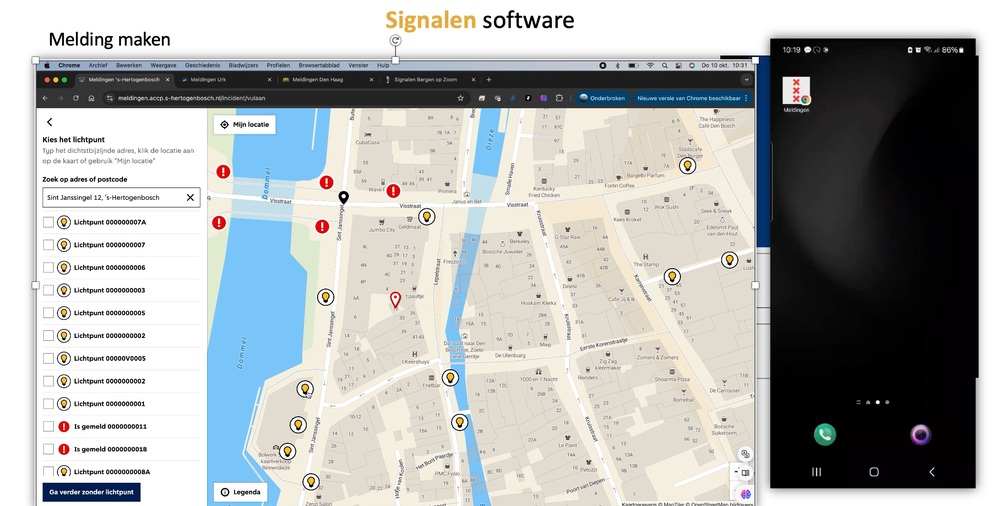Open the Venster menu
The width and height of the screenshot is (1000, 506).
click(358, 65)
